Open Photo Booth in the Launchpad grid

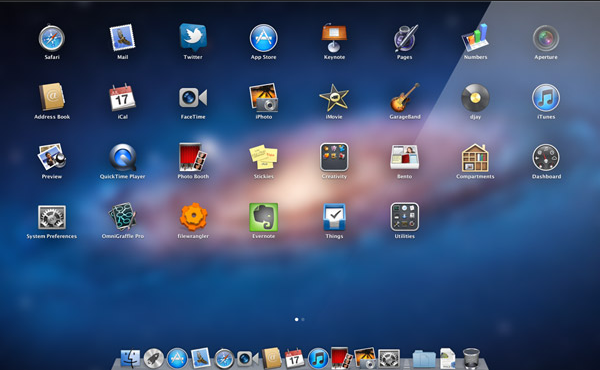(x=193, y=157)
